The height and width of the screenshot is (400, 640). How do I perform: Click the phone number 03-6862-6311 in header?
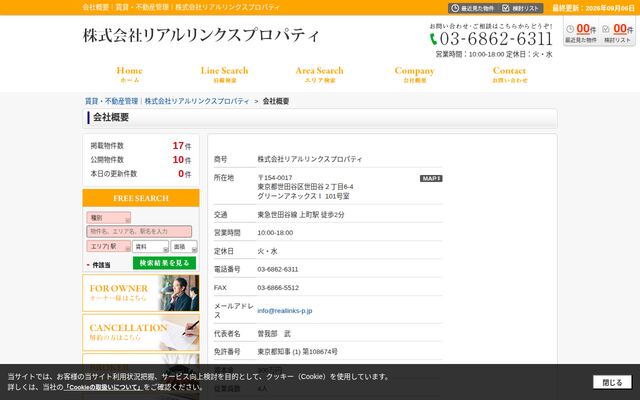pyautogui.click(x=496, y=39)
